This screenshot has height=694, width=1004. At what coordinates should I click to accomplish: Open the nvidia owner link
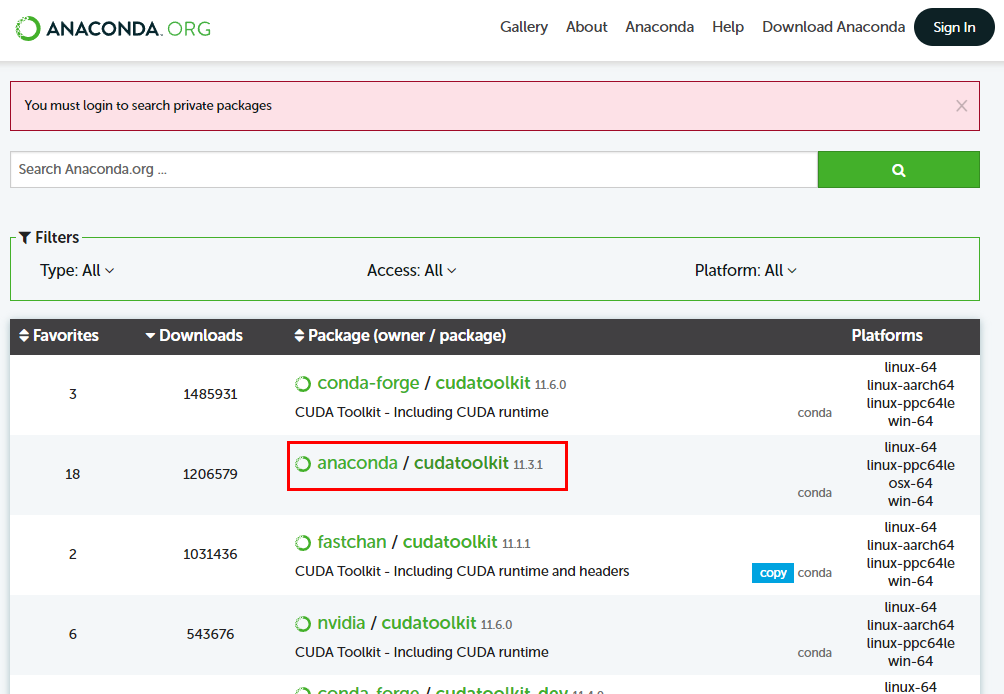[341, 623]
